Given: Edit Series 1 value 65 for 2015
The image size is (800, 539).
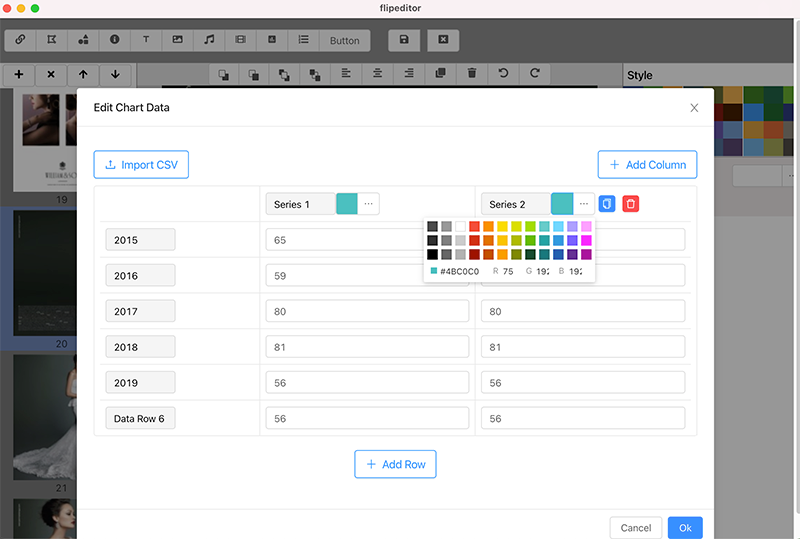Looking at the screenshot, I should tap(344, 240).
